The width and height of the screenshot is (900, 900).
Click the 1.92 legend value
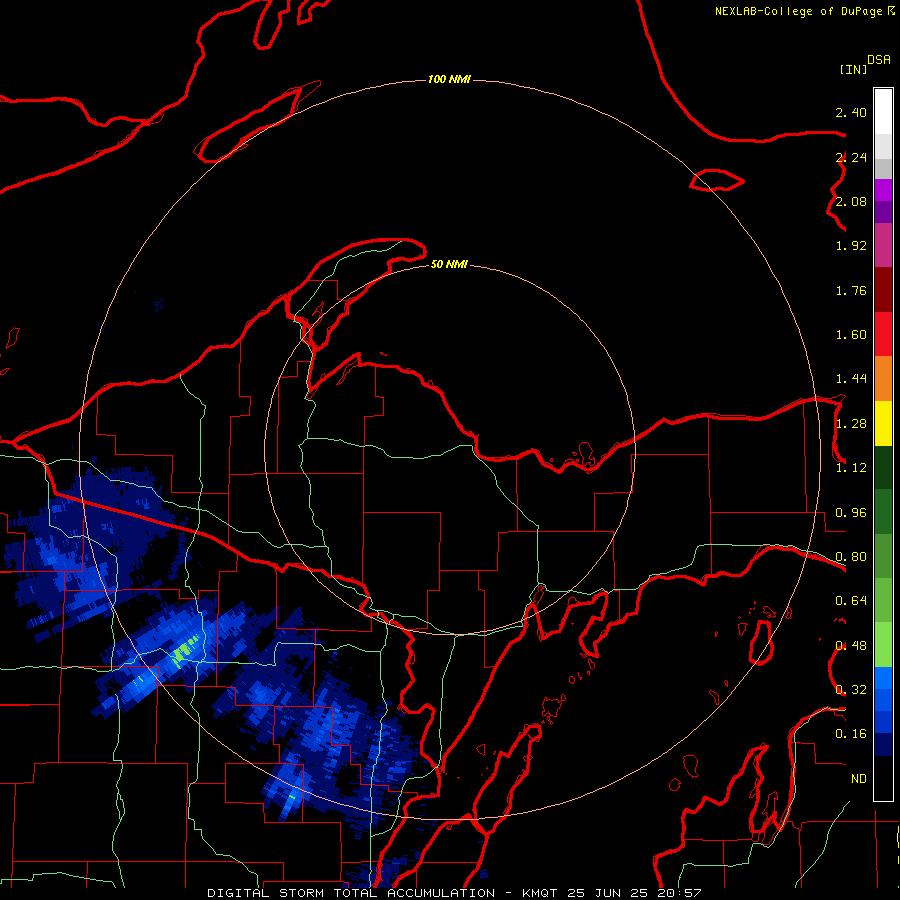click(851, 246)
